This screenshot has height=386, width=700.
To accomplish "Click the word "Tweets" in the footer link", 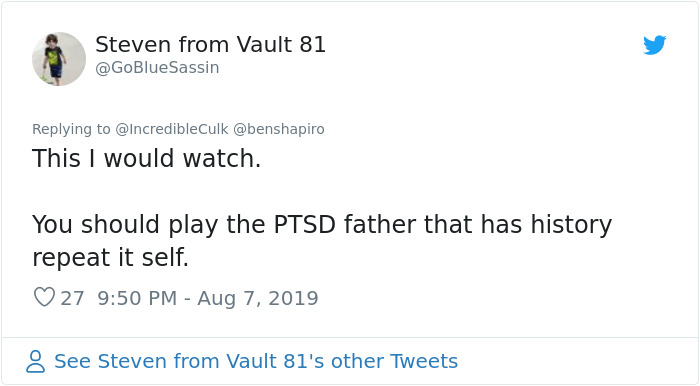I will 424,361.
